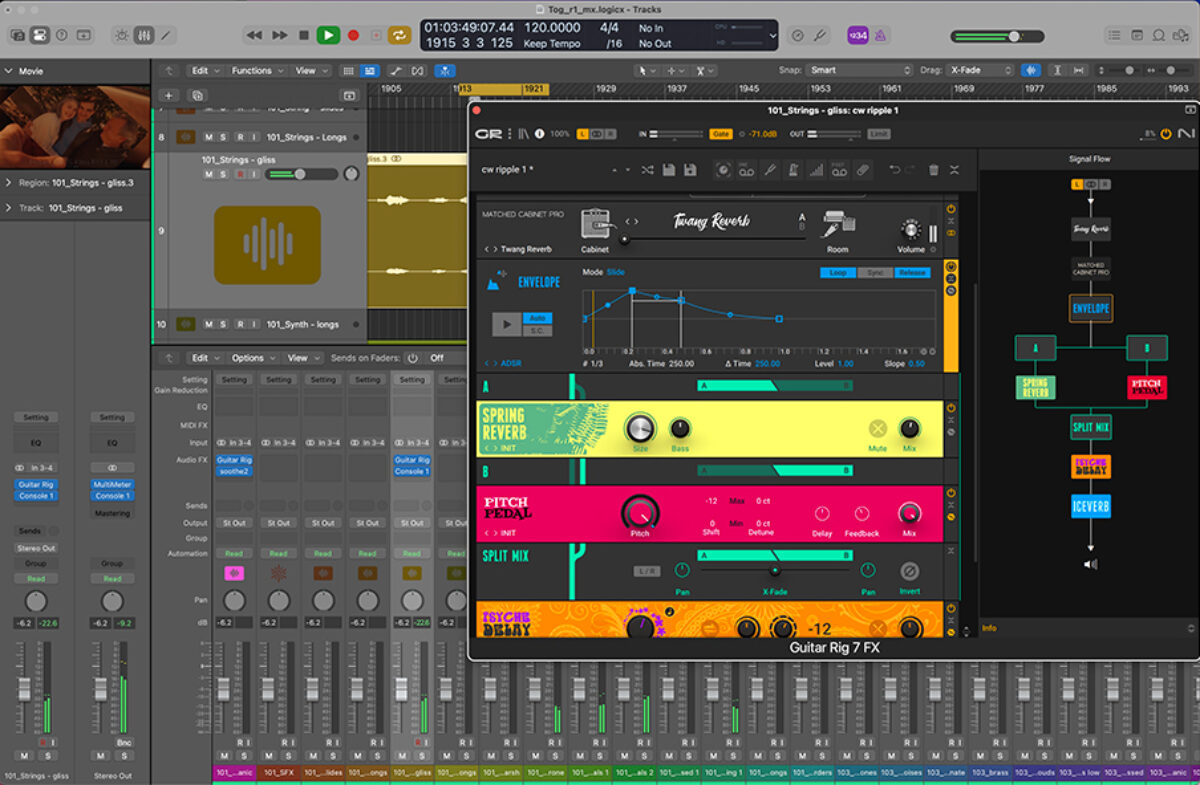Viewport: 1200px width, 785px height.
Task: Mute the 101_Strings - Longs track
Action: (x=208, y=137)
